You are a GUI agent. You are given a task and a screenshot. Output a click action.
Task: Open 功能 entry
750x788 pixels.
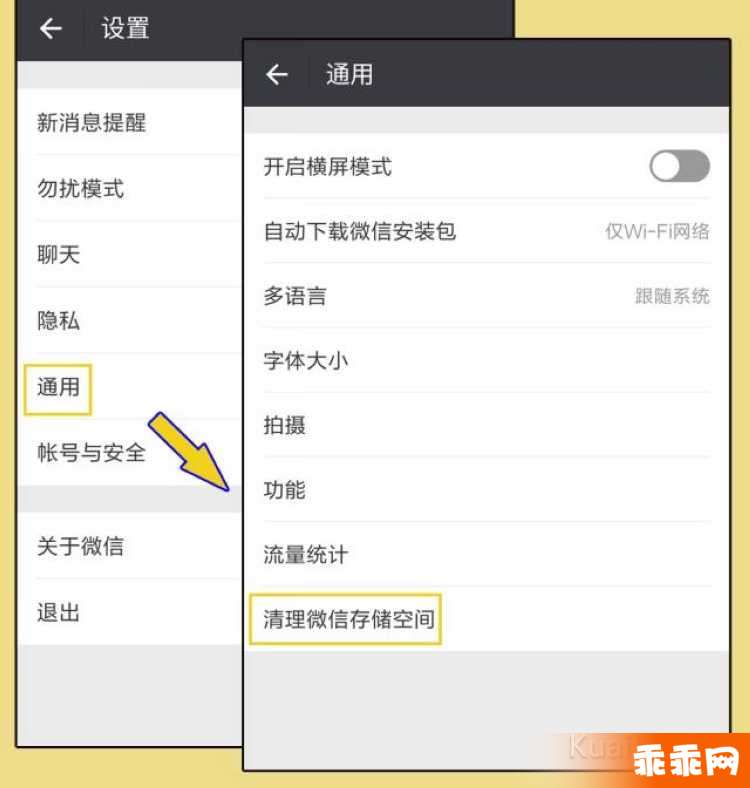pos(487,489)
